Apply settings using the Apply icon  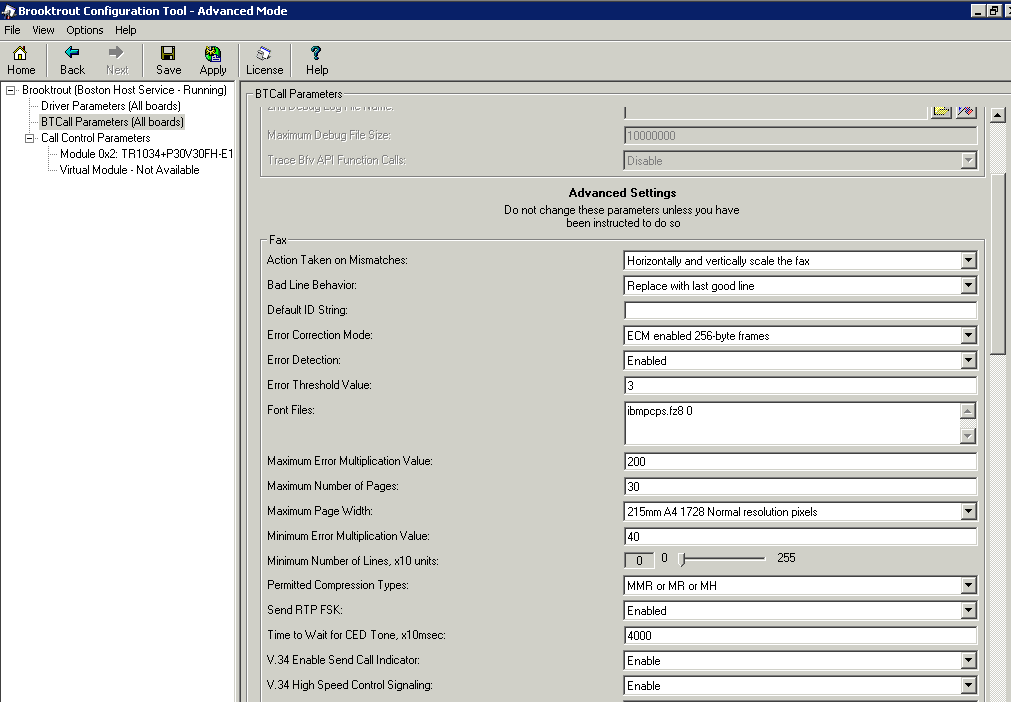pos(213,61)
